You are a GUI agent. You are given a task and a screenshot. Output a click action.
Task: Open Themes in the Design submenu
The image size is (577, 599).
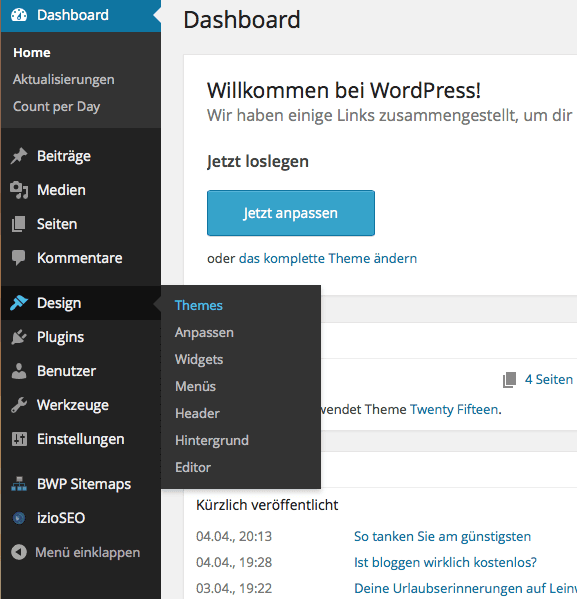(x=199, y=305)
